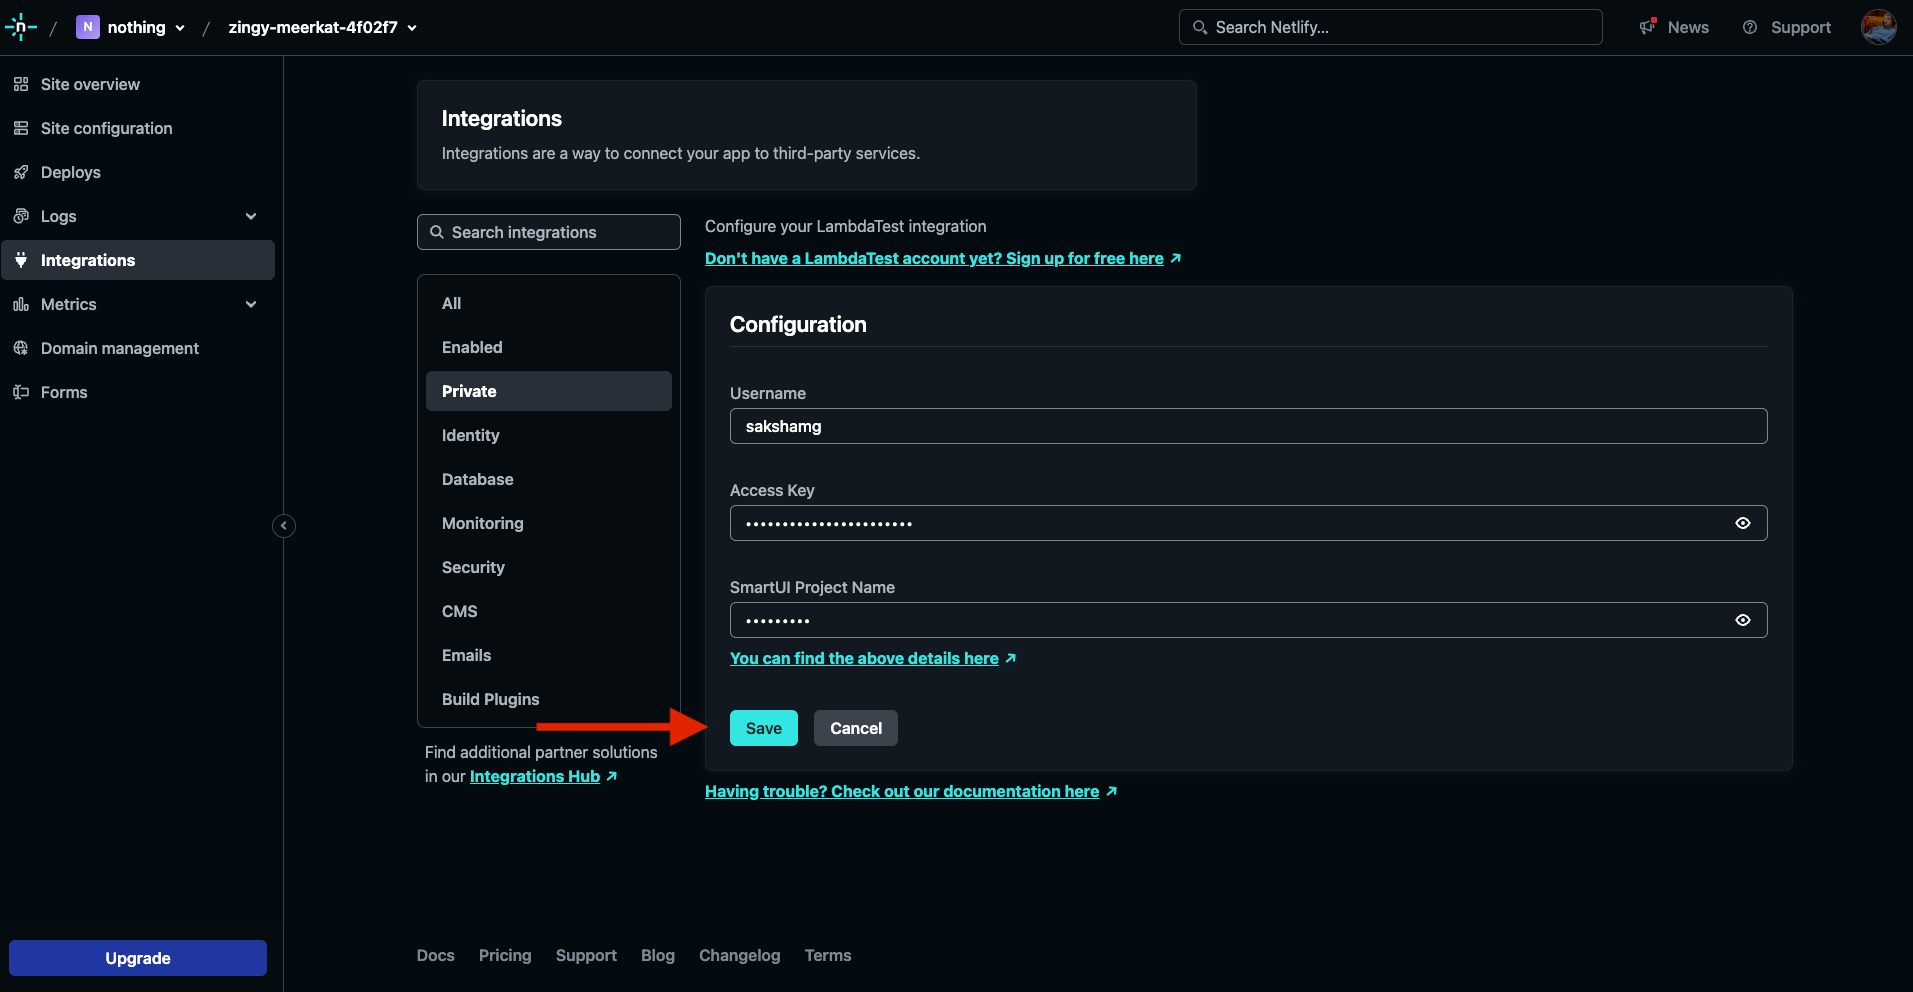
Task: Switch to the Build Plugins category
Action: 490,699
